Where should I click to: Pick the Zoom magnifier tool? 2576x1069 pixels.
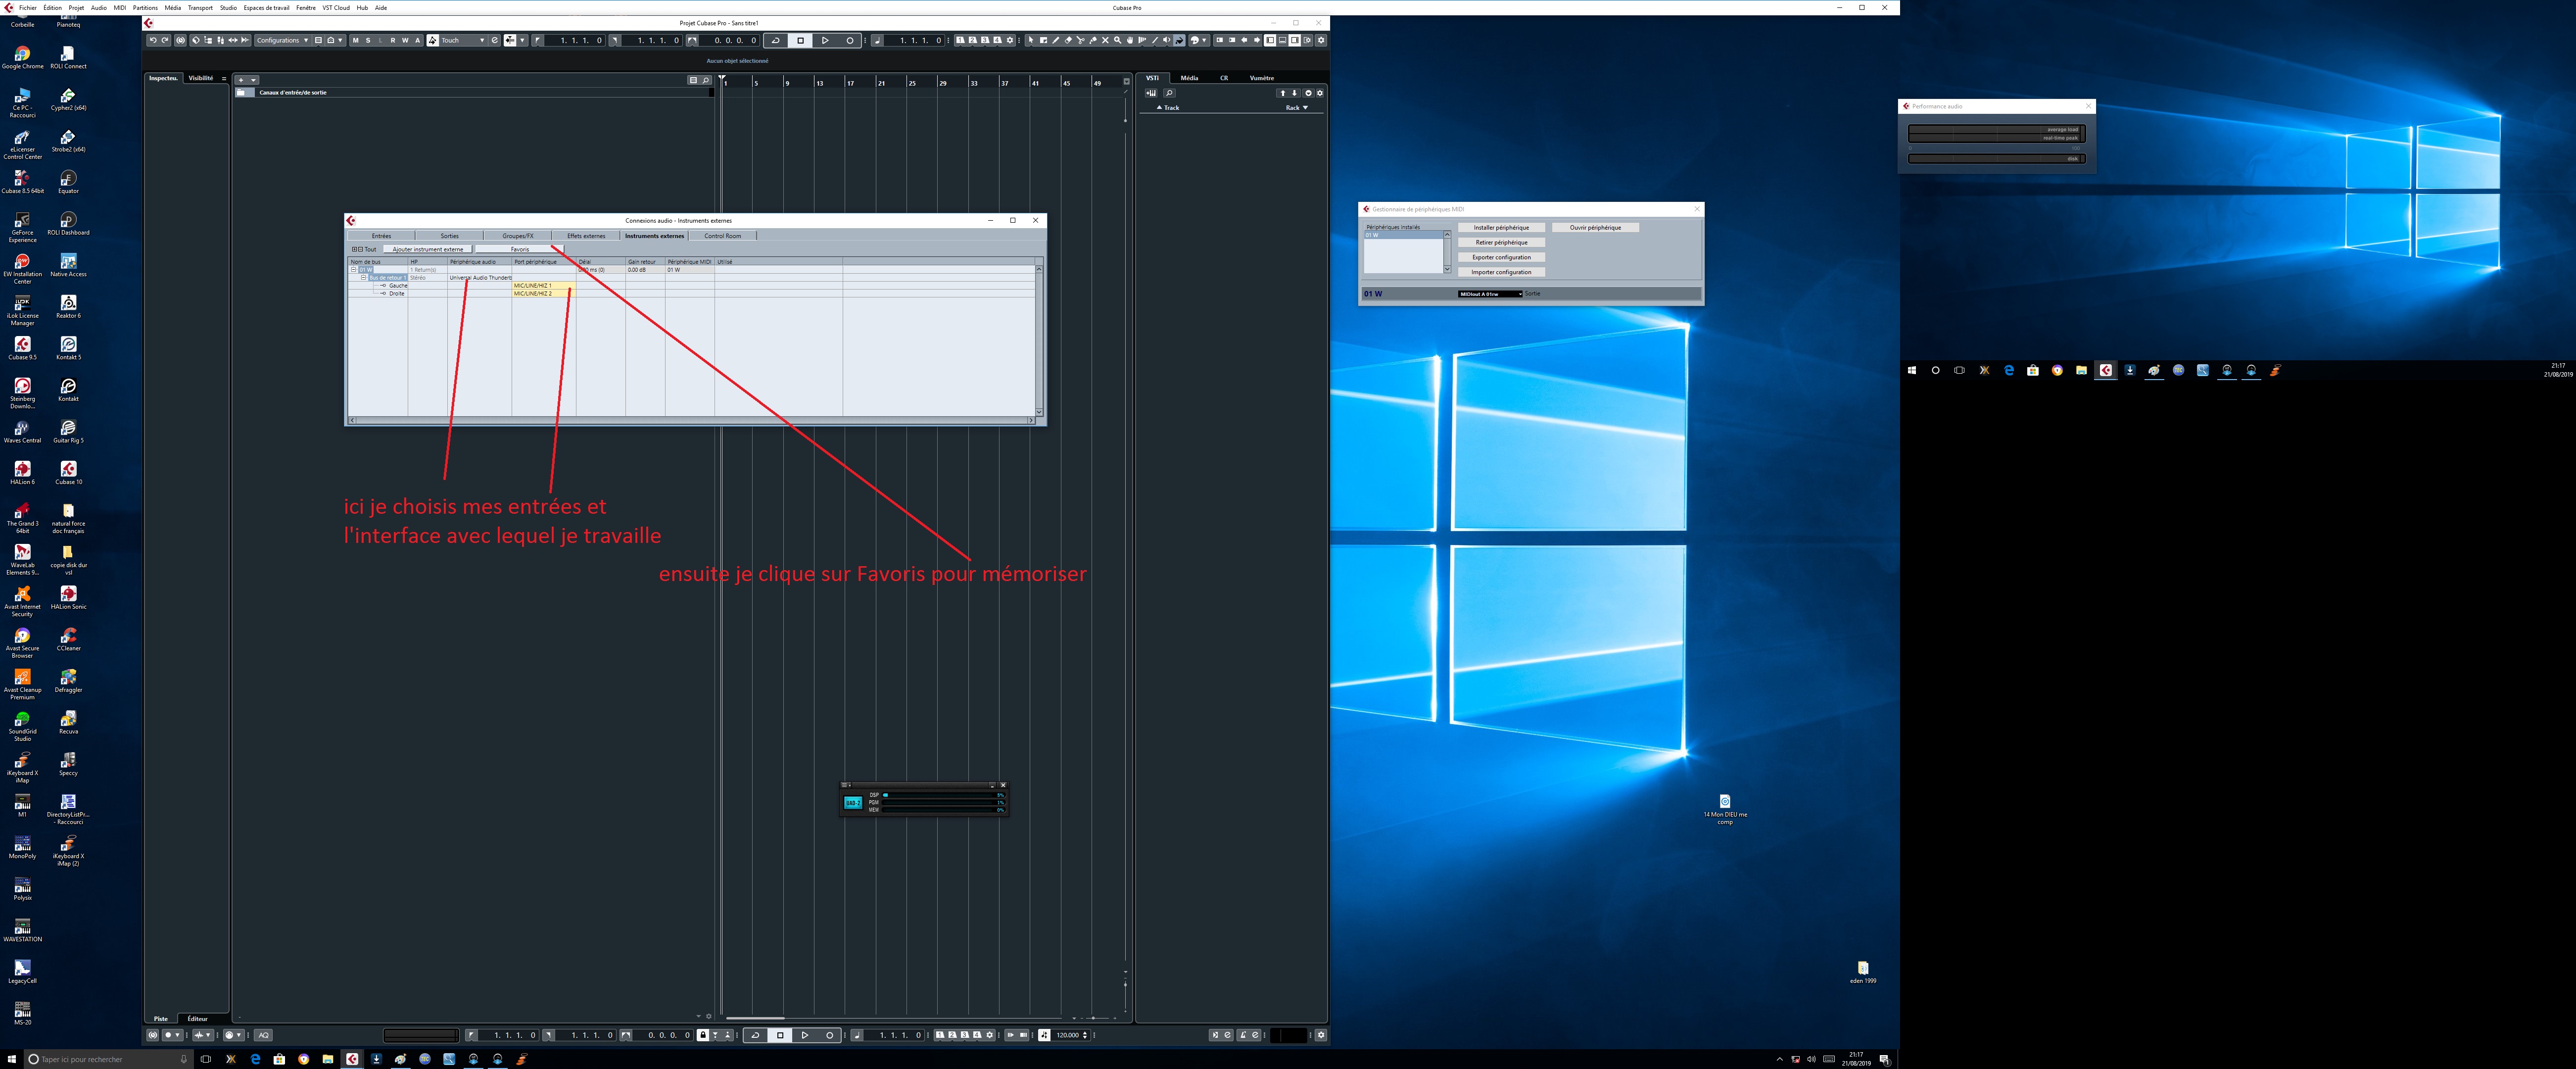(x=1118, y=40)
